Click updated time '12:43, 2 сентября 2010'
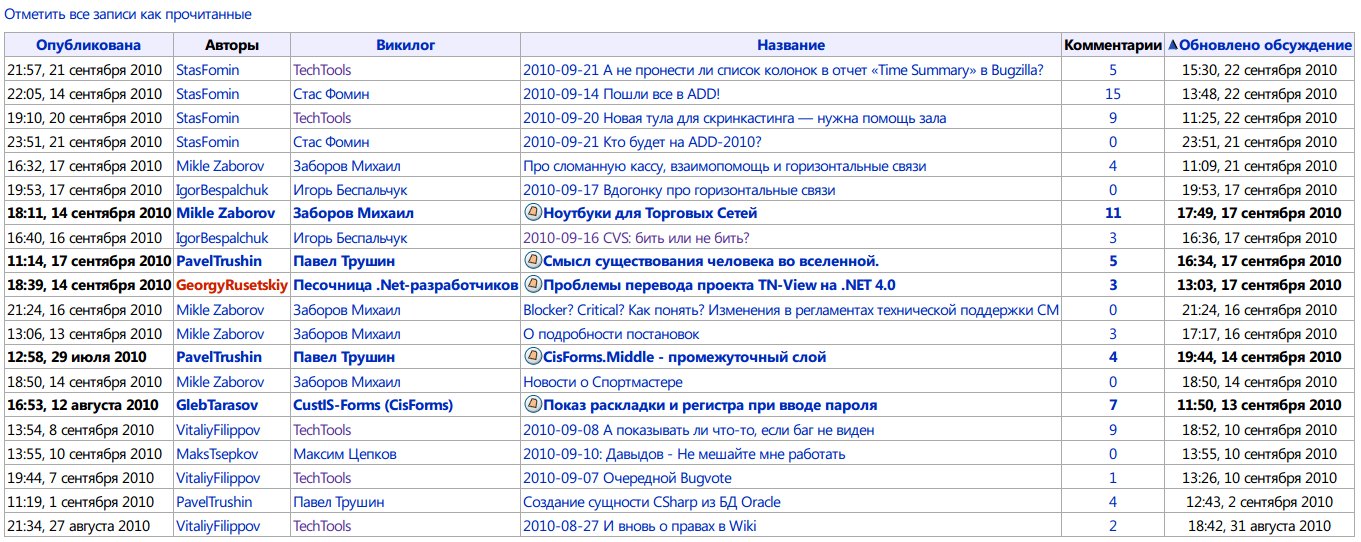Screen dimensions: 1361x542 (1260, 502)
